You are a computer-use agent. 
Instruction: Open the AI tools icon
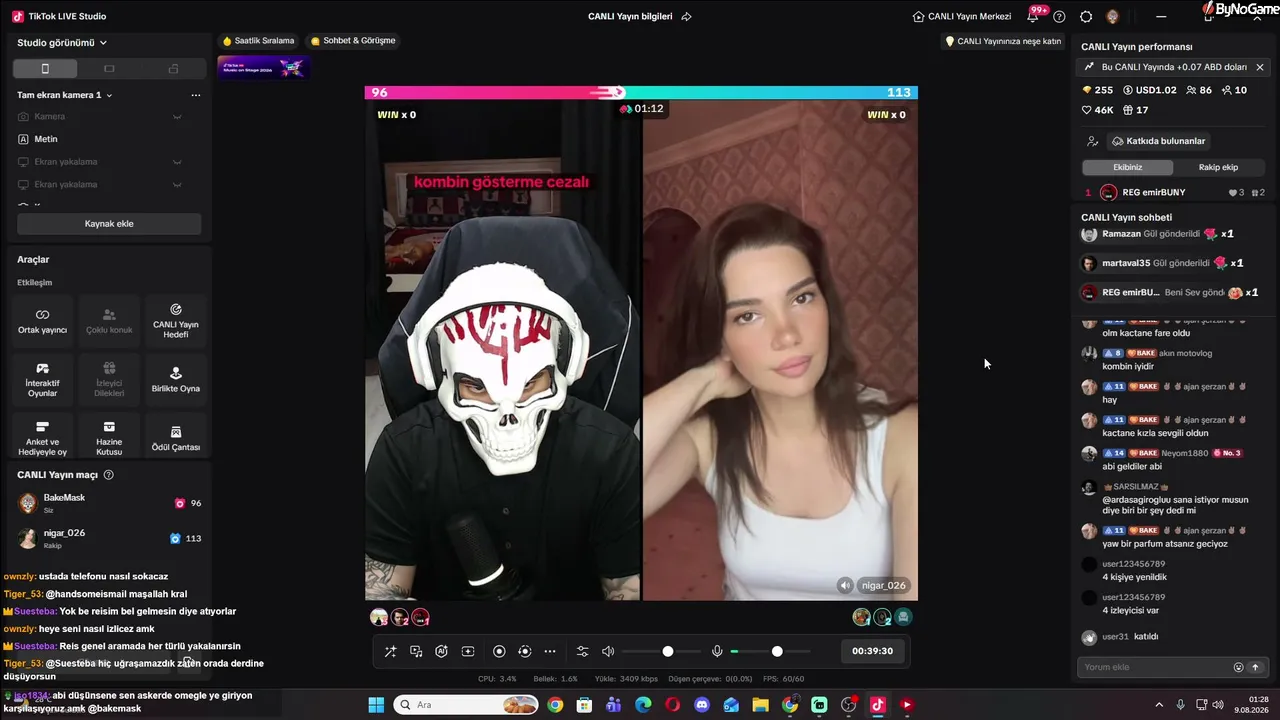point(441,651)
